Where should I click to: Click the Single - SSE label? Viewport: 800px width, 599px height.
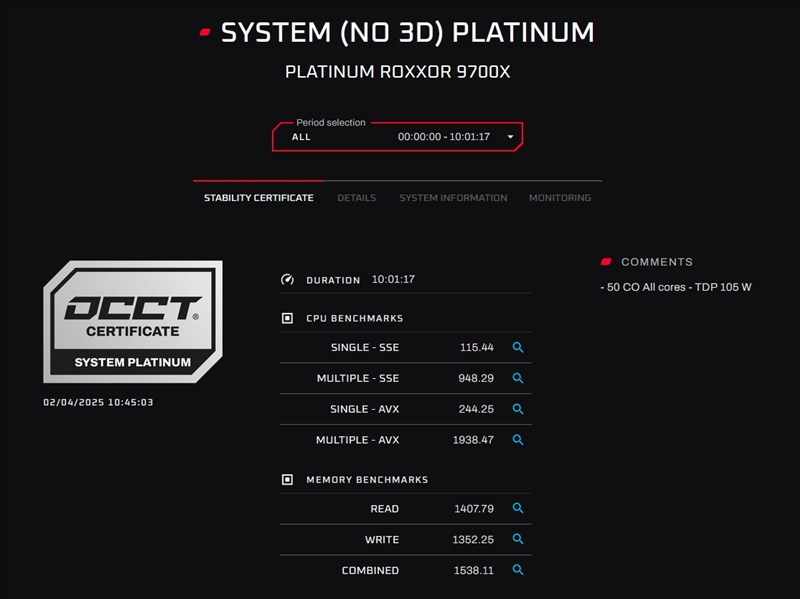[365, 347]
